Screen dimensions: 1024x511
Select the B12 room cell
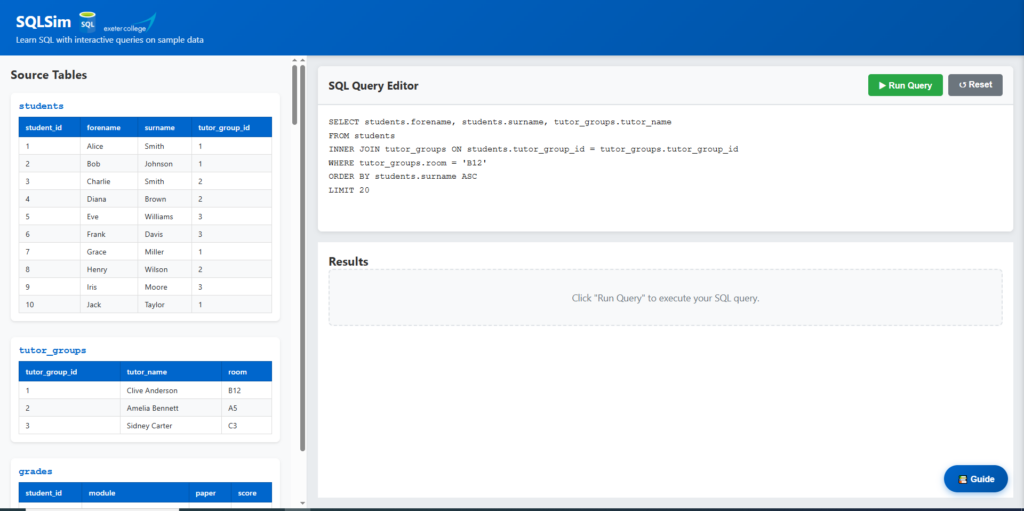click(x=247, y=391)
